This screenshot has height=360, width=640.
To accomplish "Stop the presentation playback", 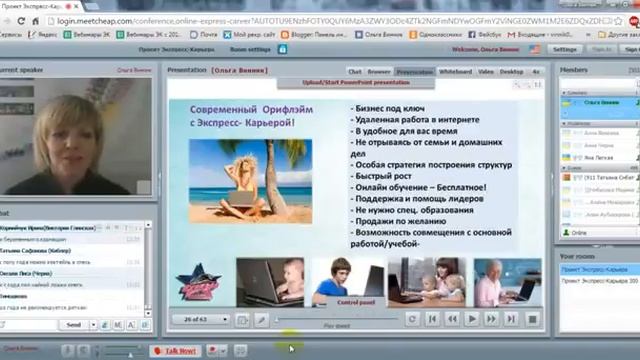I will click(532, 319).
